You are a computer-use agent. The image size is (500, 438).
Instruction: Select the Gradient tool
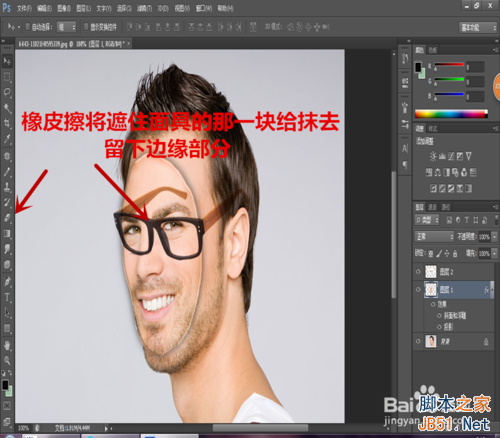[7, 233]
